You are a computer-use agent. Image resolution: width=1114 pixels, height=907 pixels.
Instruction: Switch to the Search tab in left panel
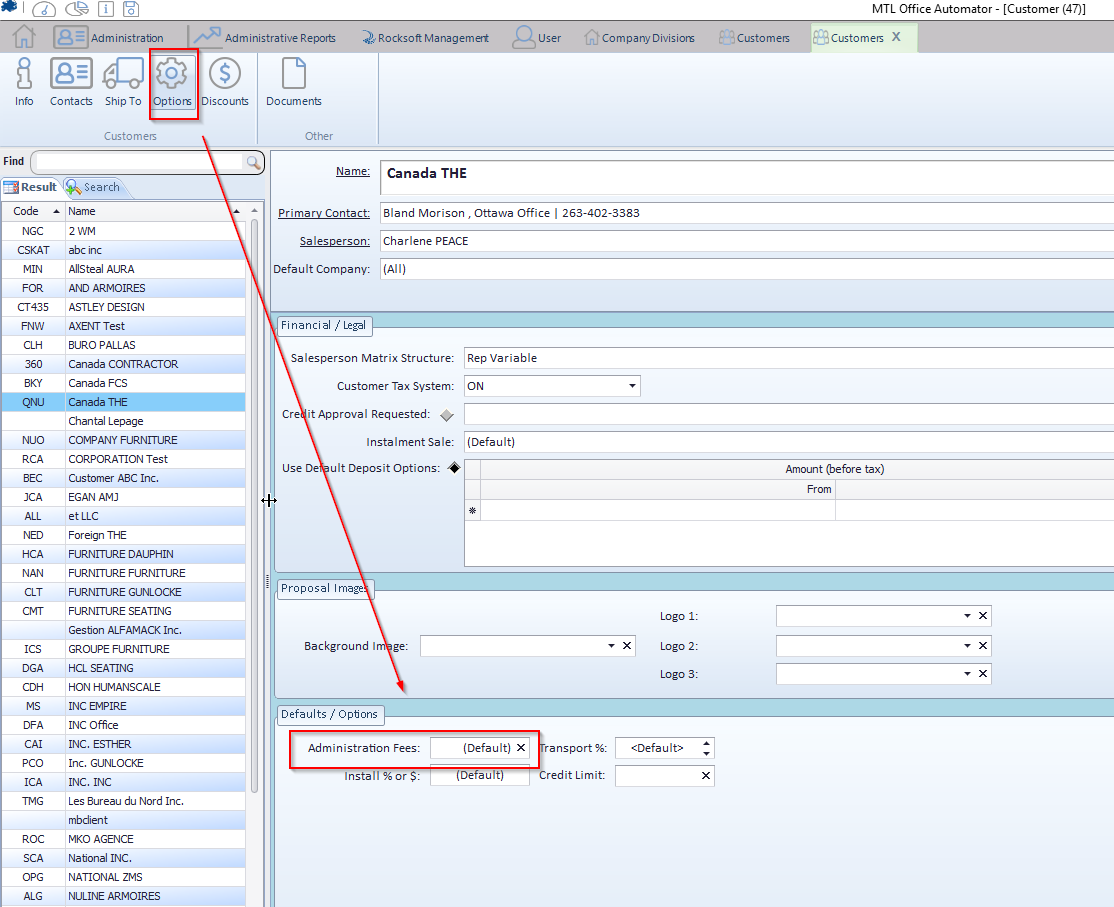[93, 187]
